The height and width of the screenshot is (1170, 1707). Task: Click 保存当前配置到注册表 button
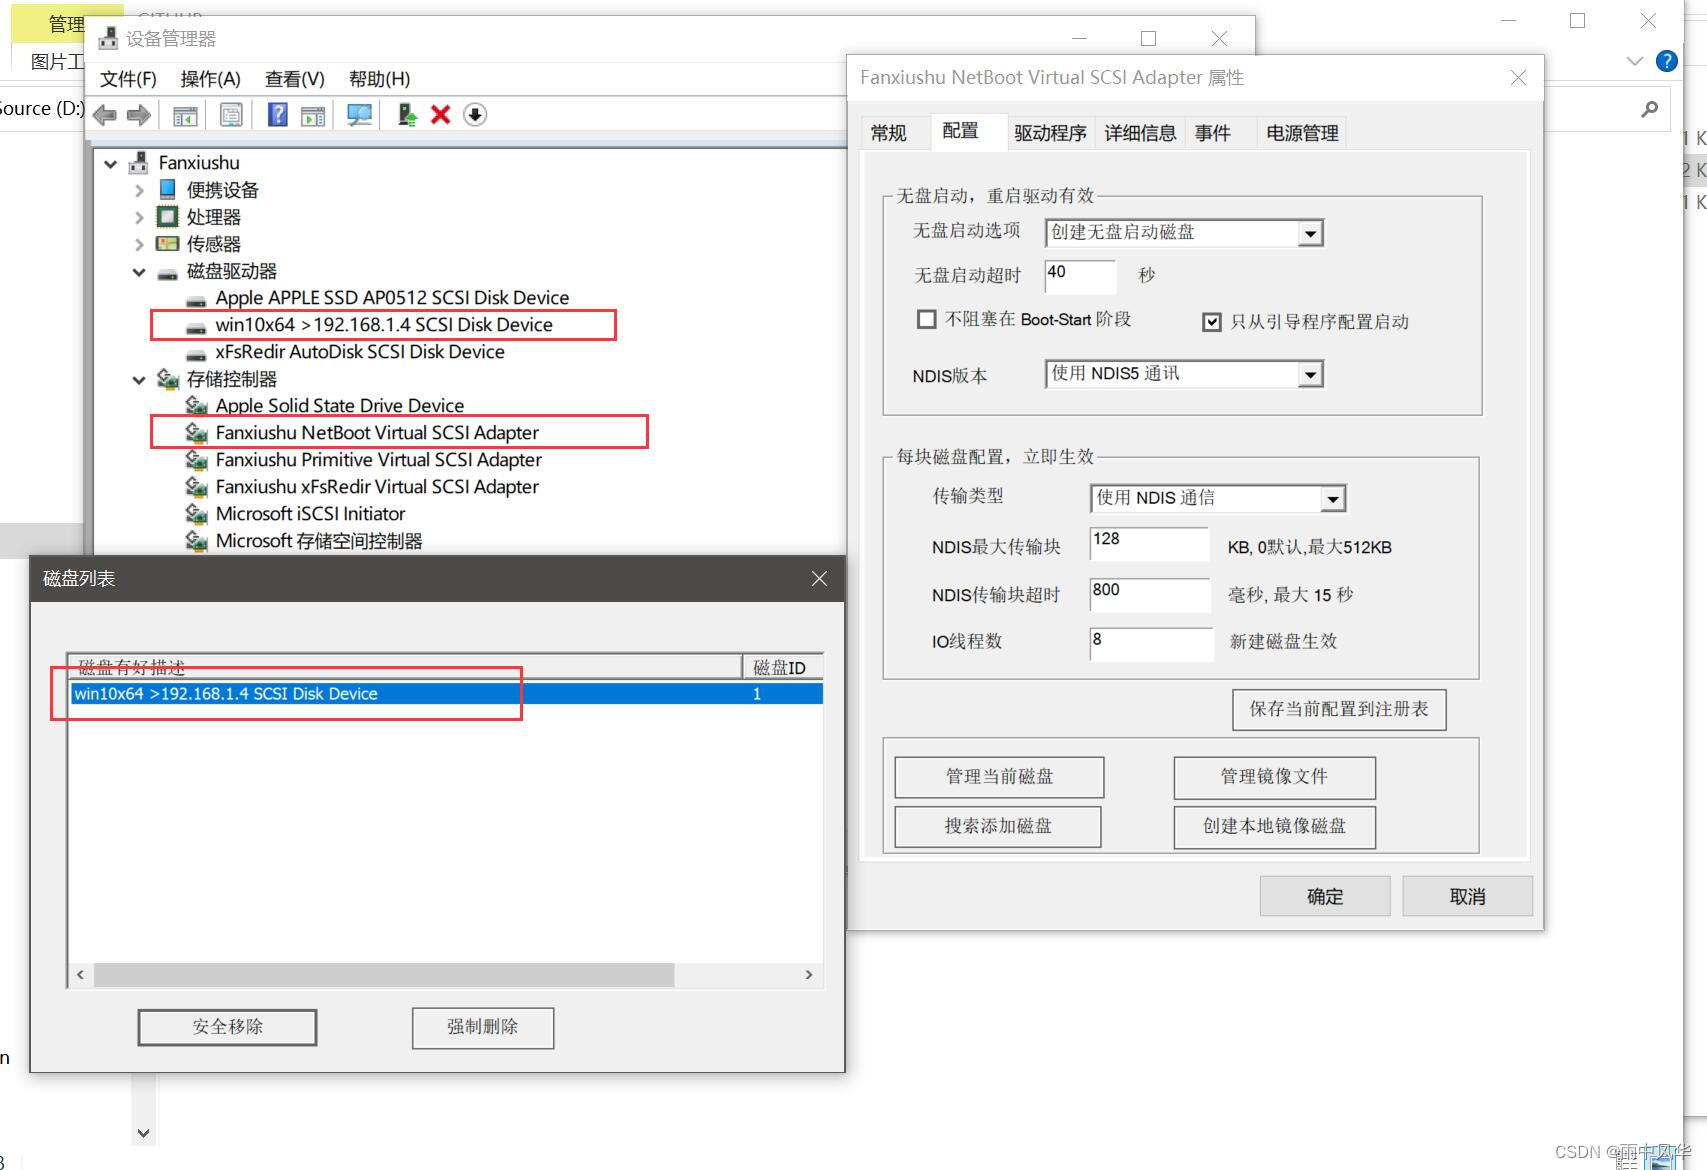pos(1339,709)
